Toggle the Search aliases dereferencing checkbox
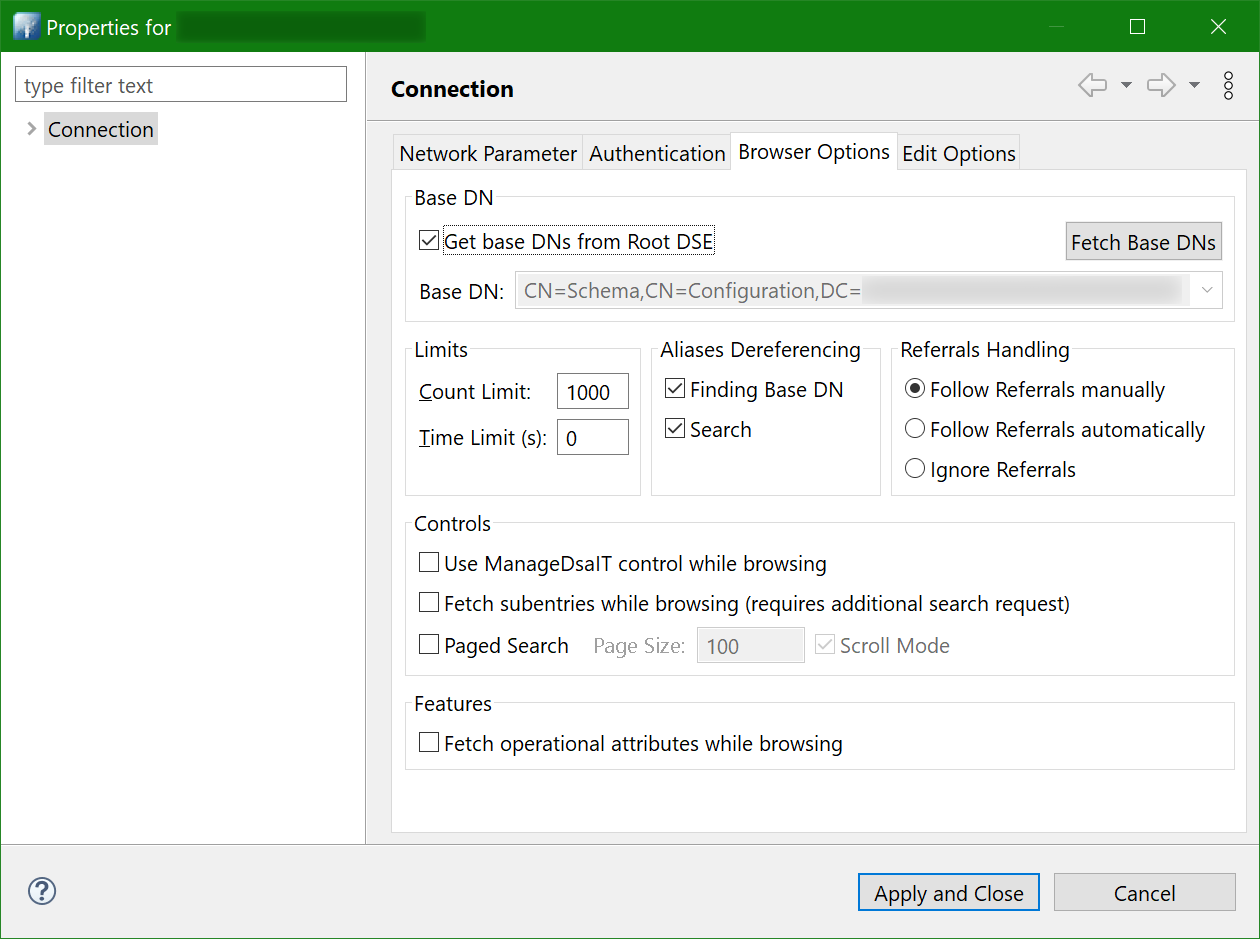 [x=675, y=429]
